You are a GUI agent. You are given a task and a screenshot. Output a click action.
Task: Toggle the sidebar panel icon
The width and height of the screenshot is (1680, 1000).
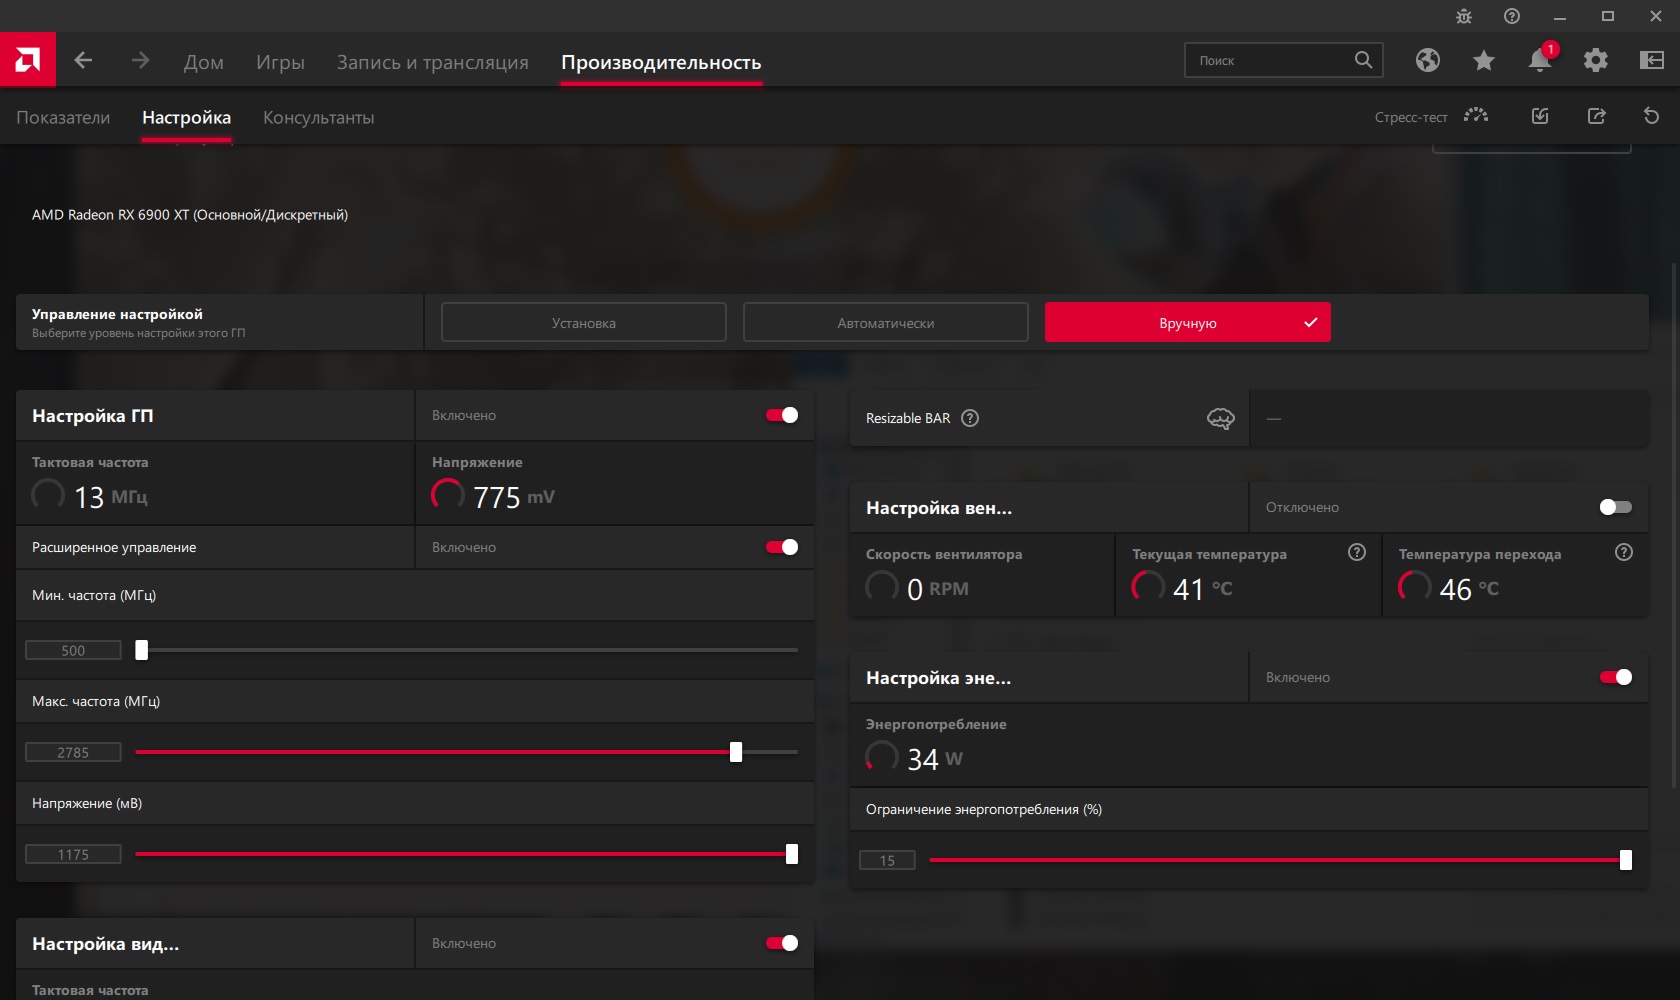[1652, 60]
